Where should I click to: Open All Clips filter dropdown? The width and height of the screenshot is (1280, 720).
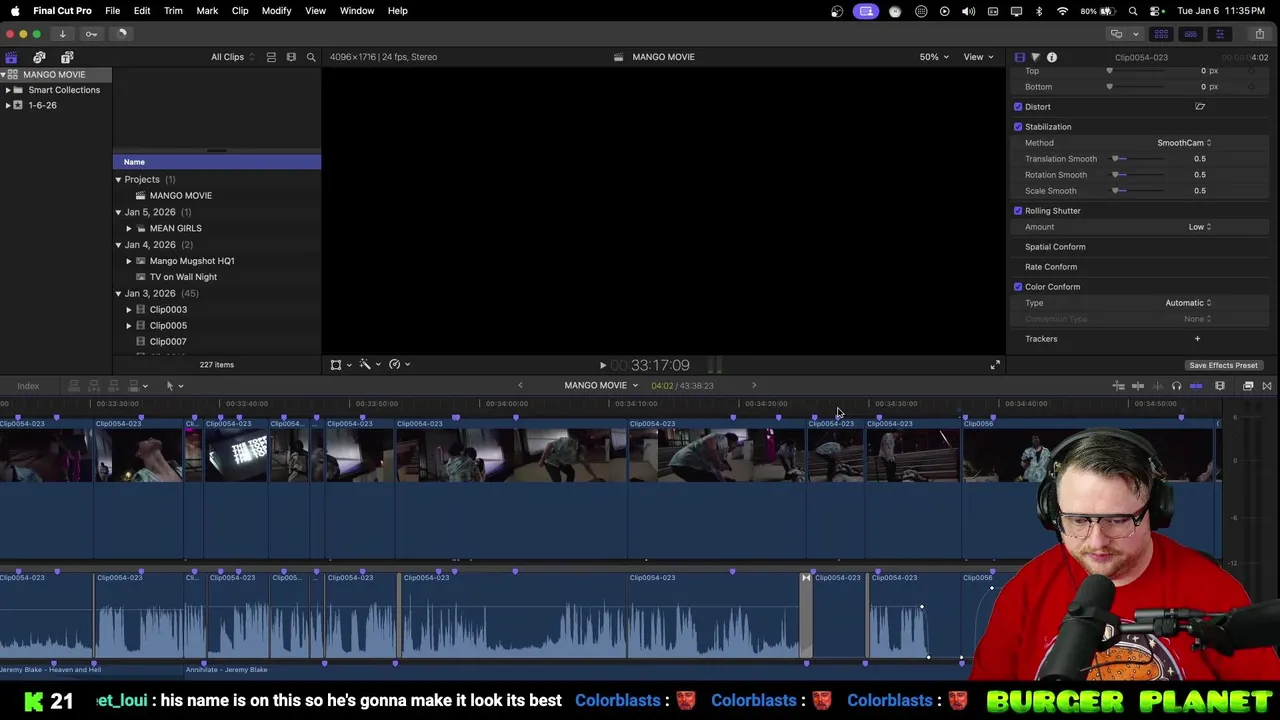click(x=232, y=57)
